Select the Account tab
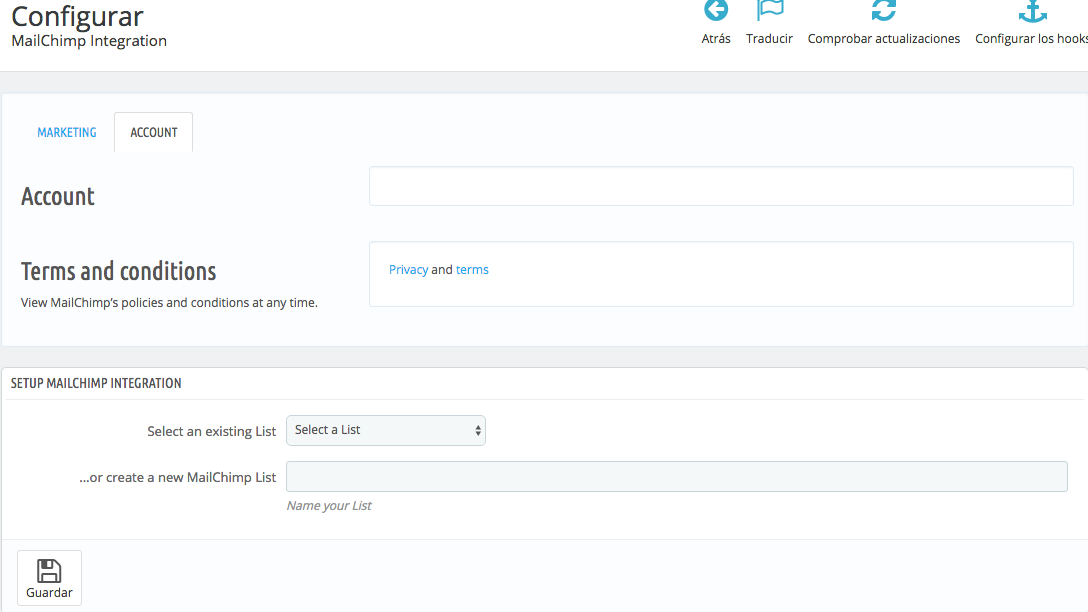 click(154, 133)
